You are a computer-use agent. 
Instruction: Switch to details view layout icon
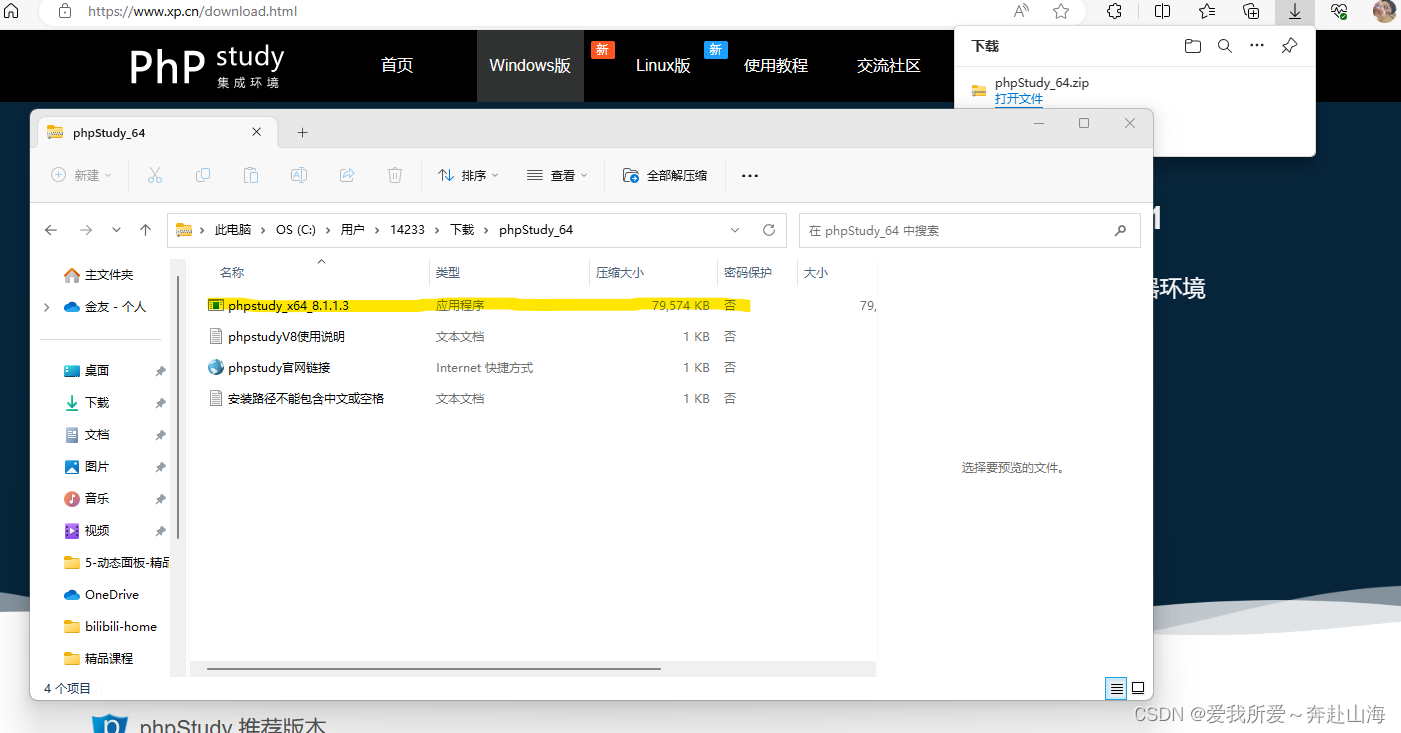click(x=1116, y=688)
